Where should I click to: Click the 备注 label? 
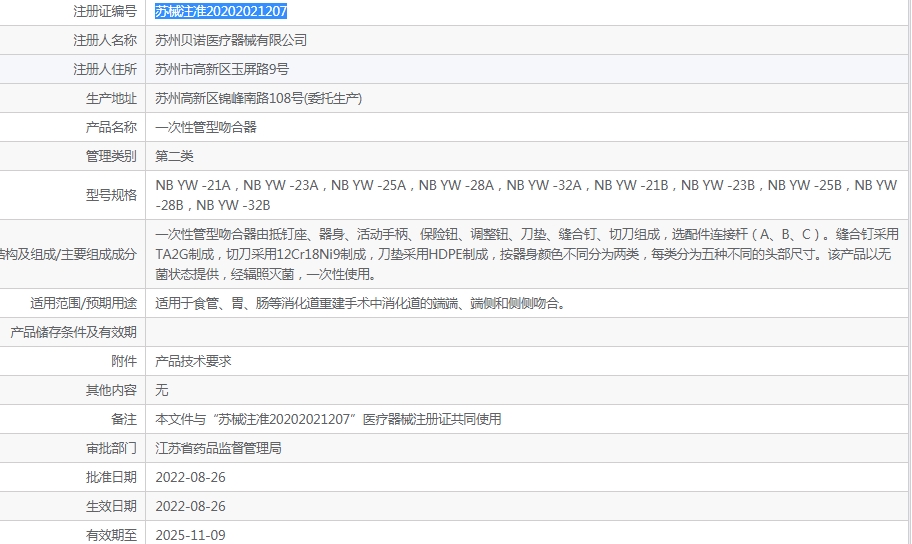124,419
